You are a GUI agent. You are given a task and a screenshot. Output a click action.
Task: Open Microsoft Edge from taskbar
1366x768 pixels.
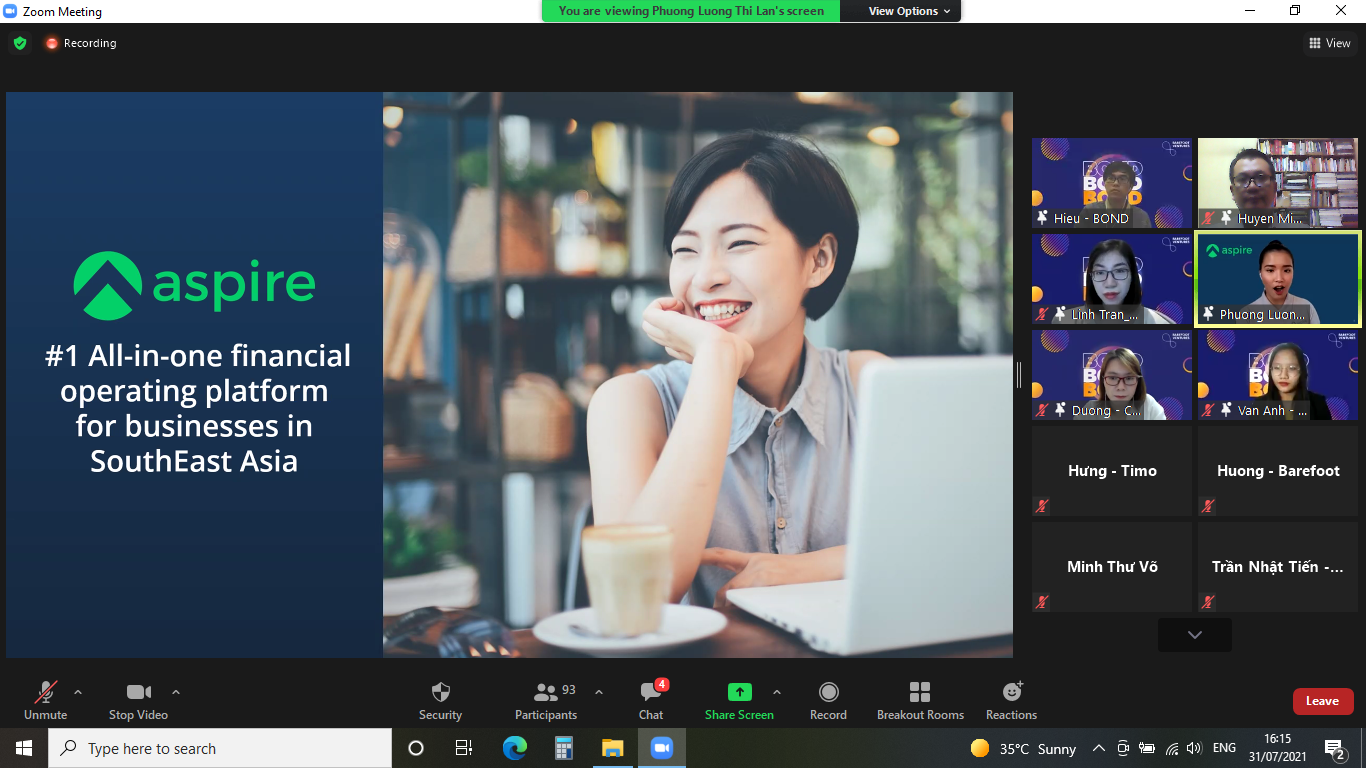click(515, 748)
